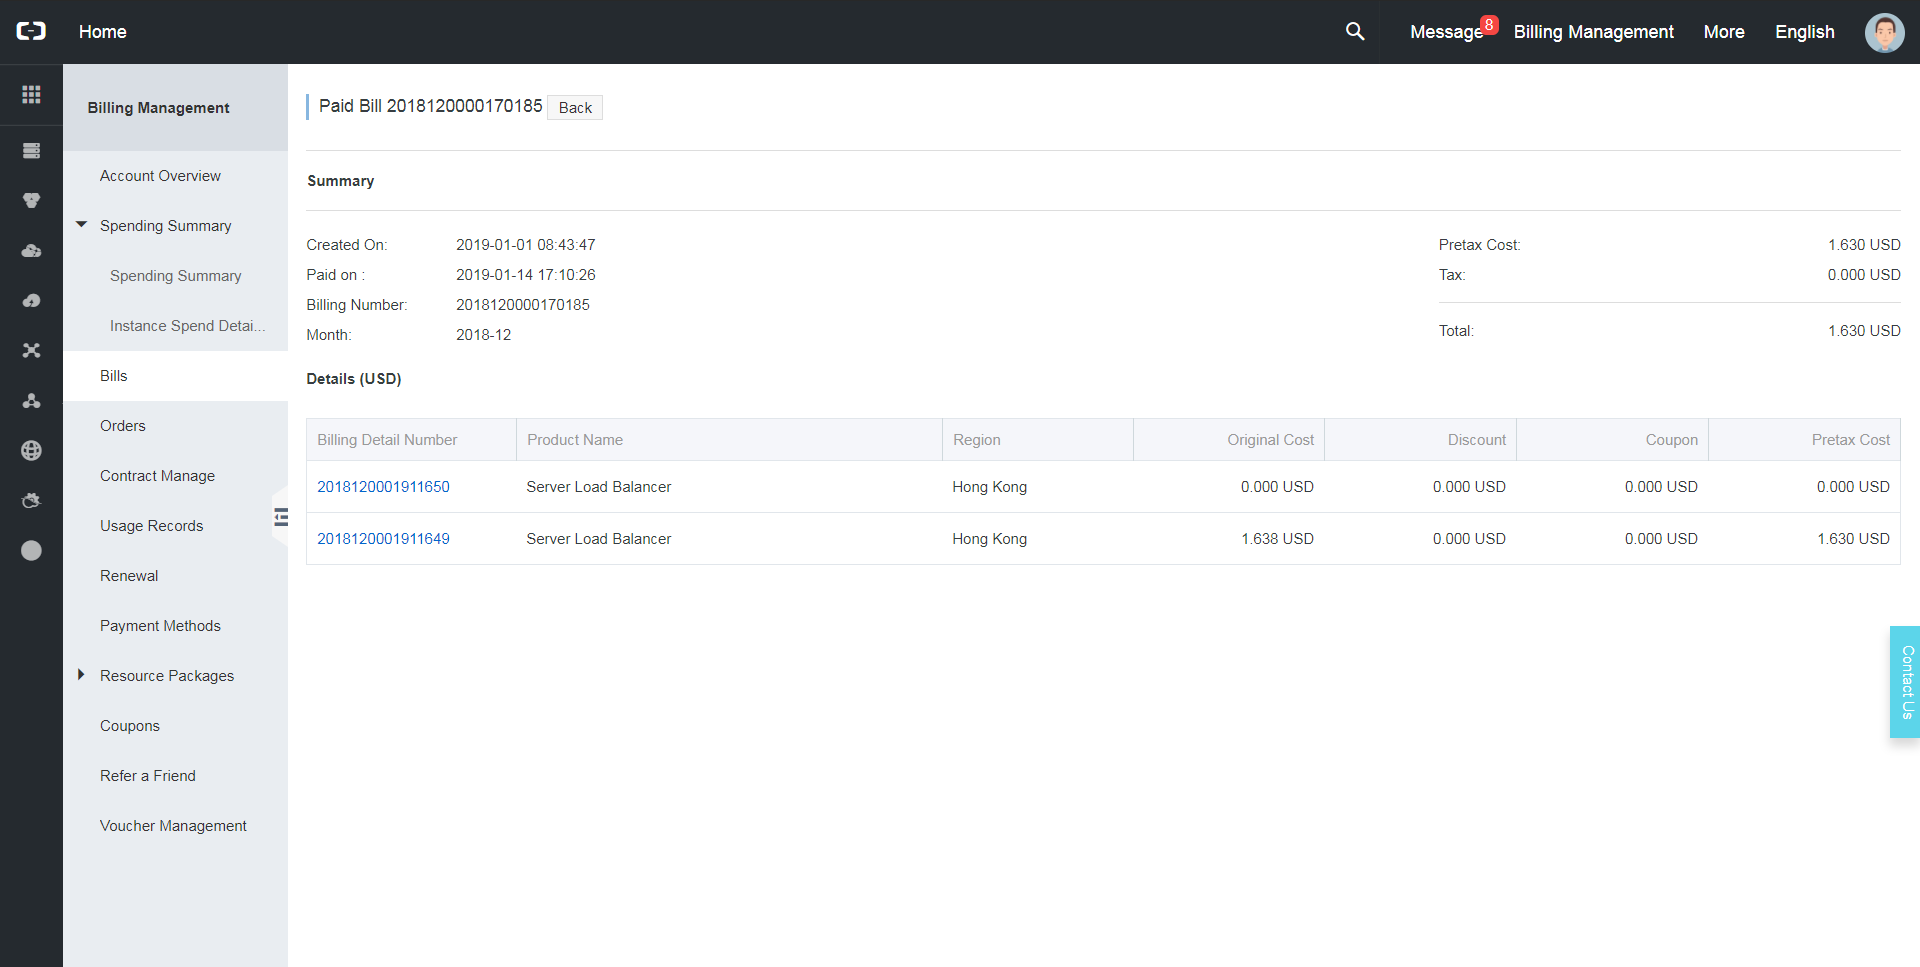Image resolution: width=1920 pixels, height=967 pixels.
Task: Open Payment Methods
Action: click(x=160, y=626)
